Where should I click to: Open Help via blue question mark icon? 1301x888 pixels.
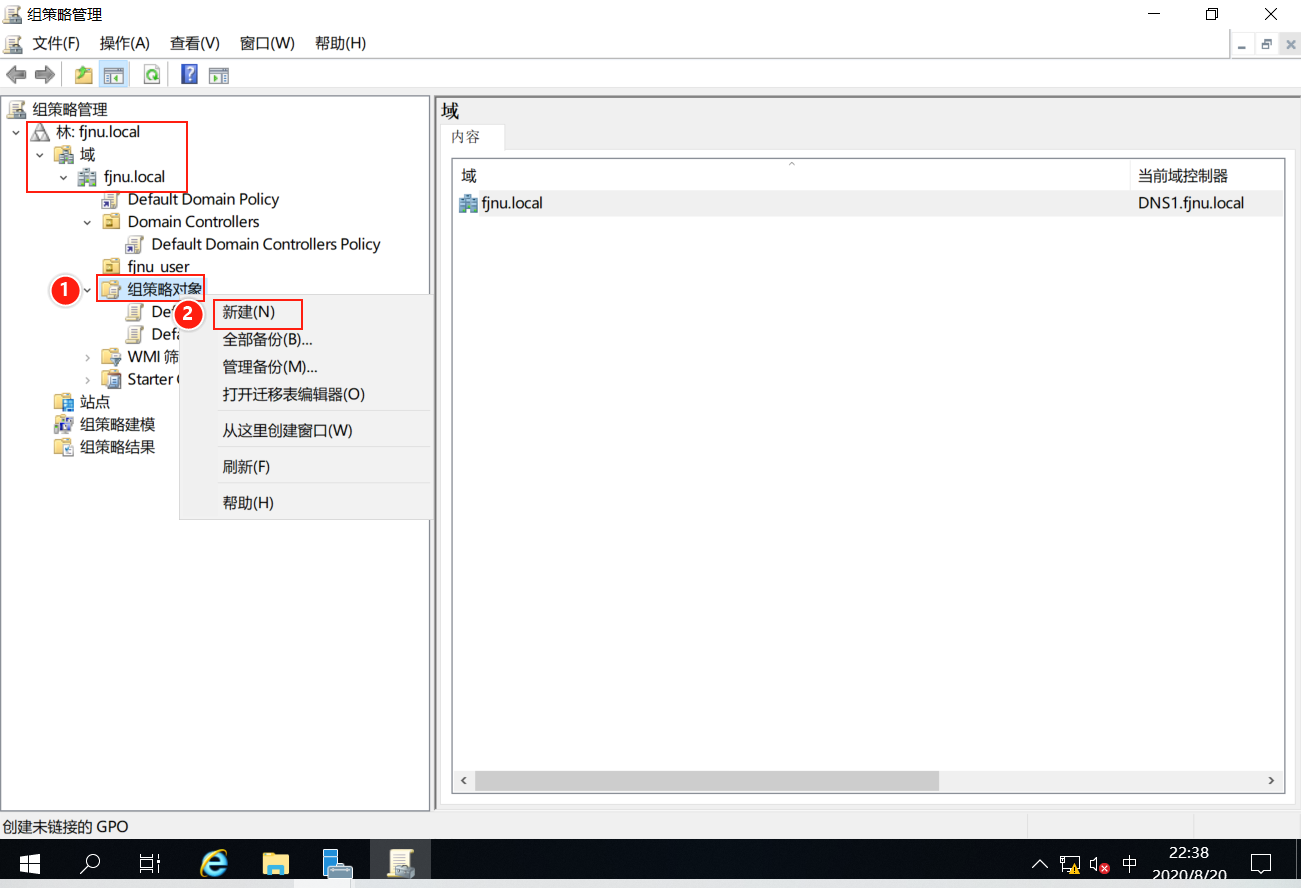click(189, 75)
